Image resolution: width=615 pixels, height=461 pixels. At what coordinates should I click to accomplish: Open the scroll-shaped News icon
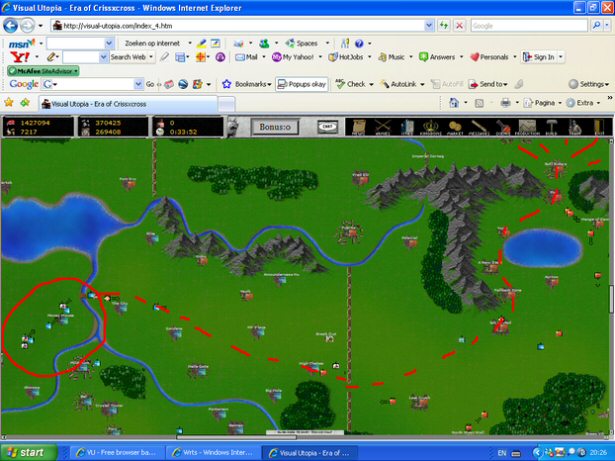click(358, 127)
